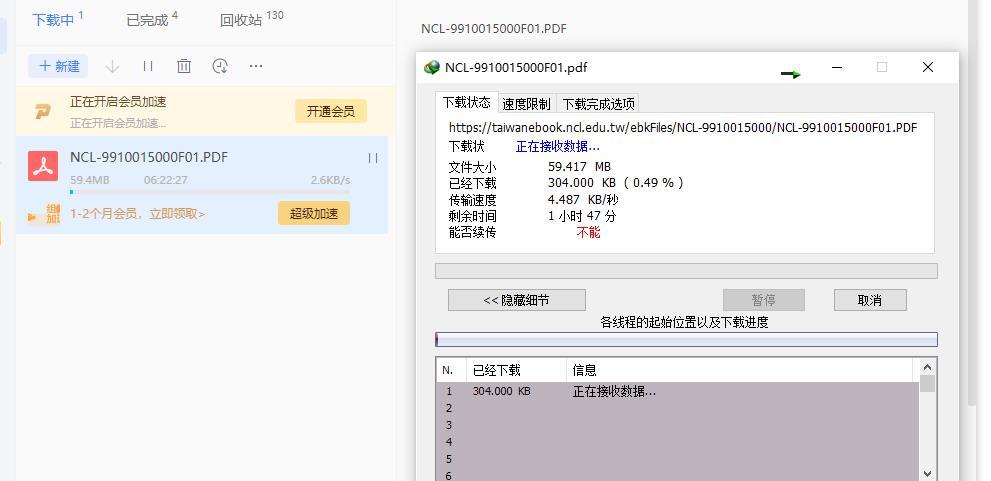
Task: Open the 回收站 recycle bin tab
Action: [x=241, y=20]
